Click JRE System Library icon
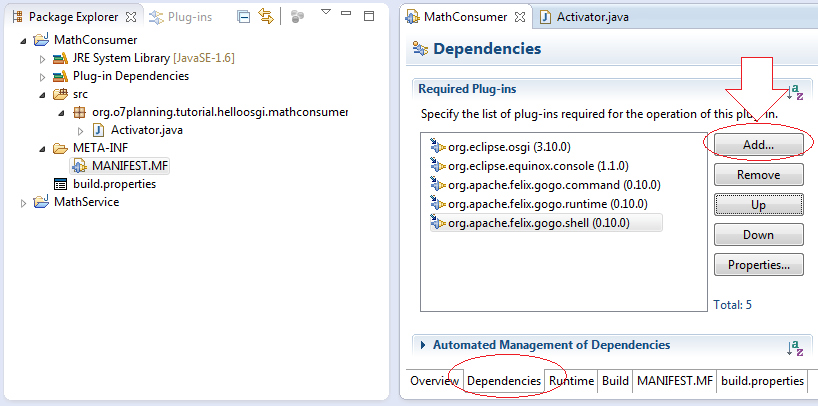This screenshot has width=818, height=406. [61, 58]
